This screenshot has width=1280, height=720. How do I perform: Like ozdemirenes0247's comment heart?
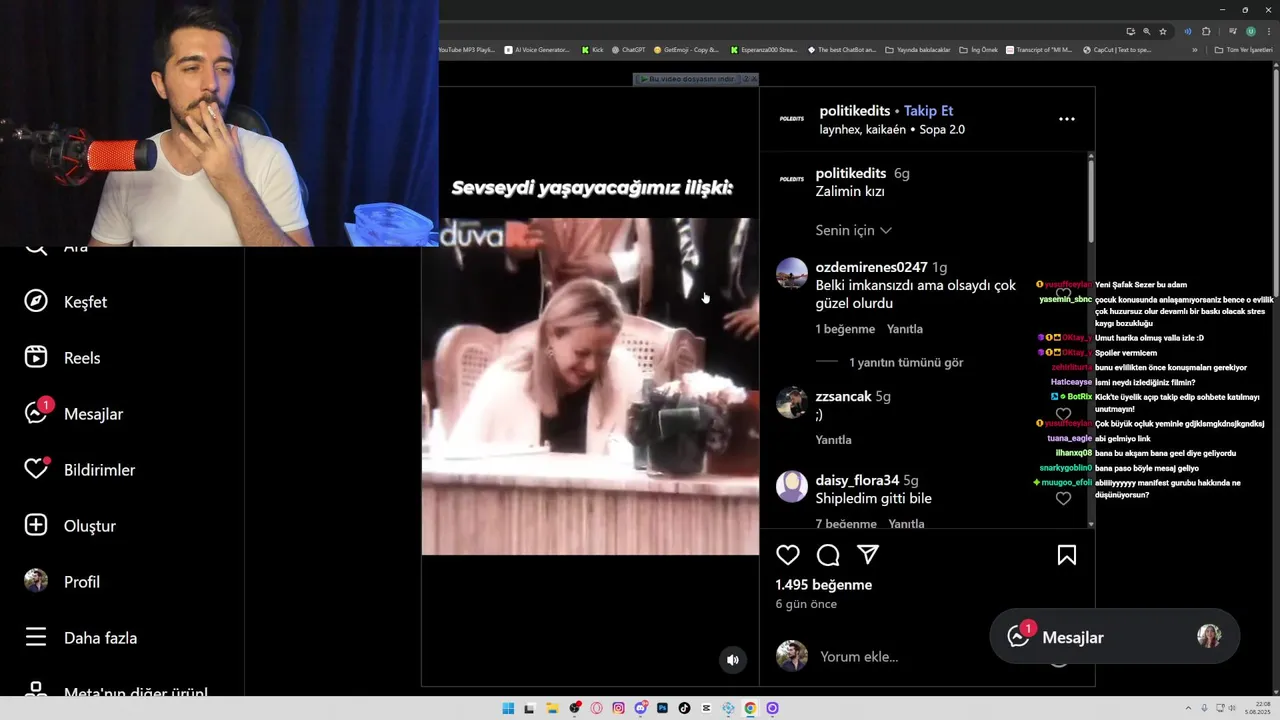pyautogui.click(x=1064, y=295)
